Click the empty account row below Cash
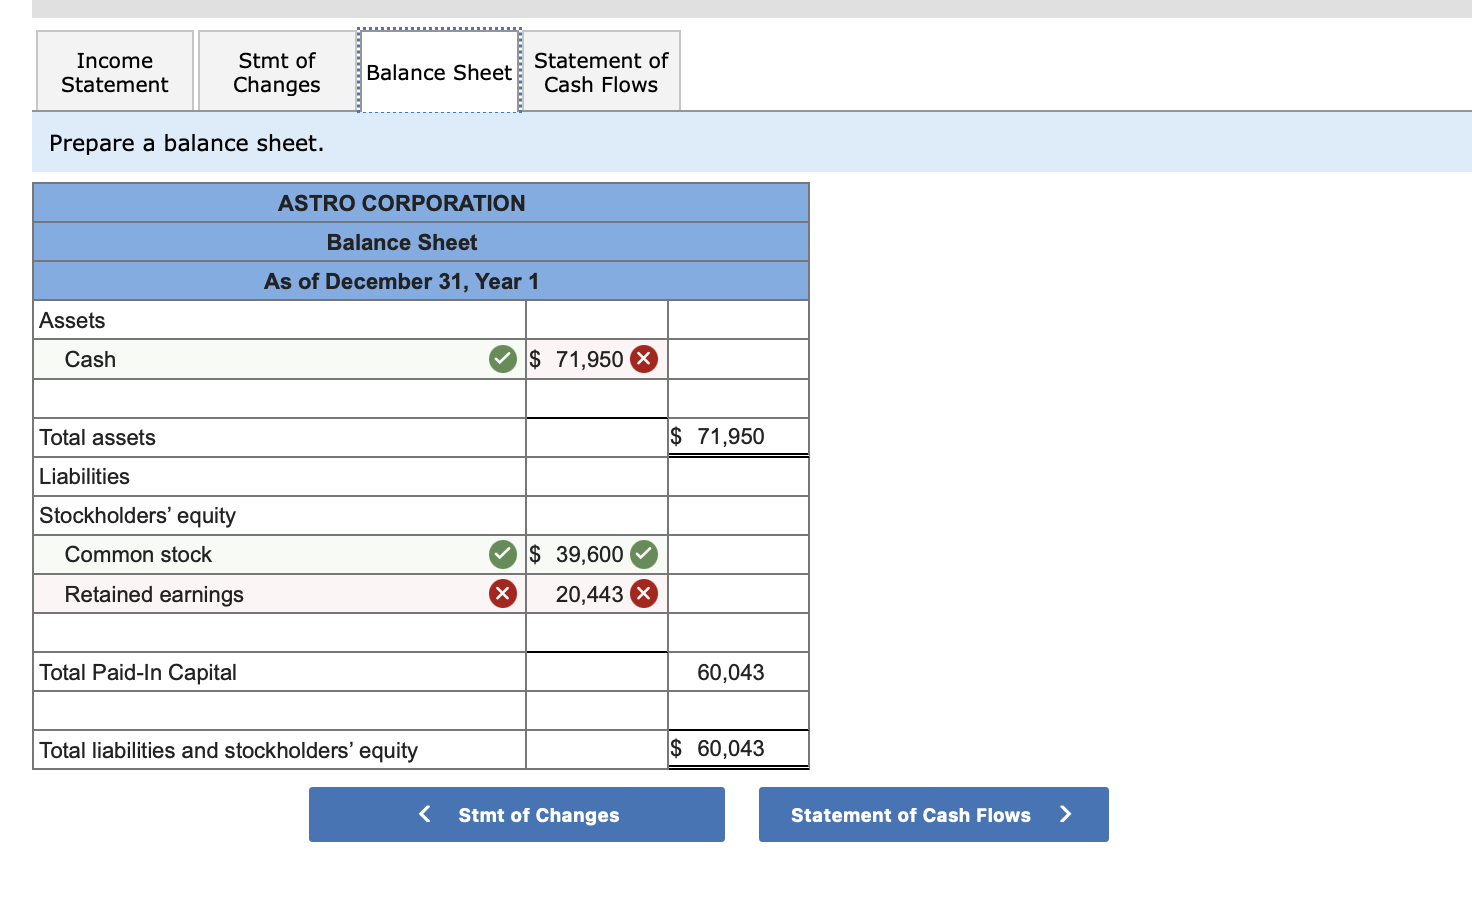The width and height of the screenshot is (1472, 906). [x=279, y=398]
